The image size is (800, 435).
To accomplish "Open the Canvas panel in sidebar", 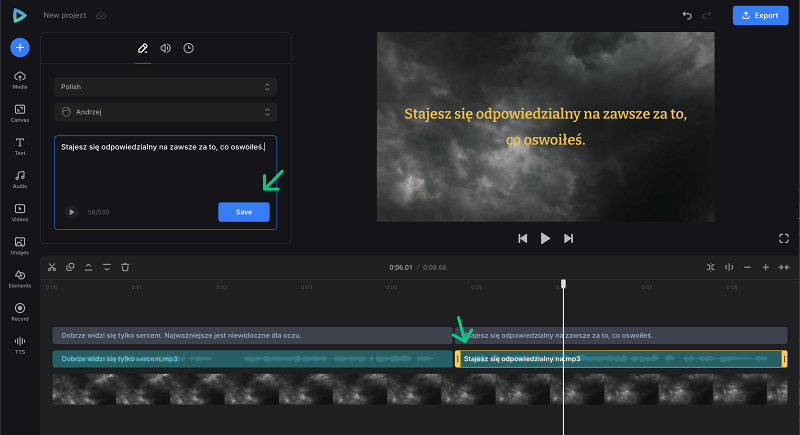I will coord(20,113).
